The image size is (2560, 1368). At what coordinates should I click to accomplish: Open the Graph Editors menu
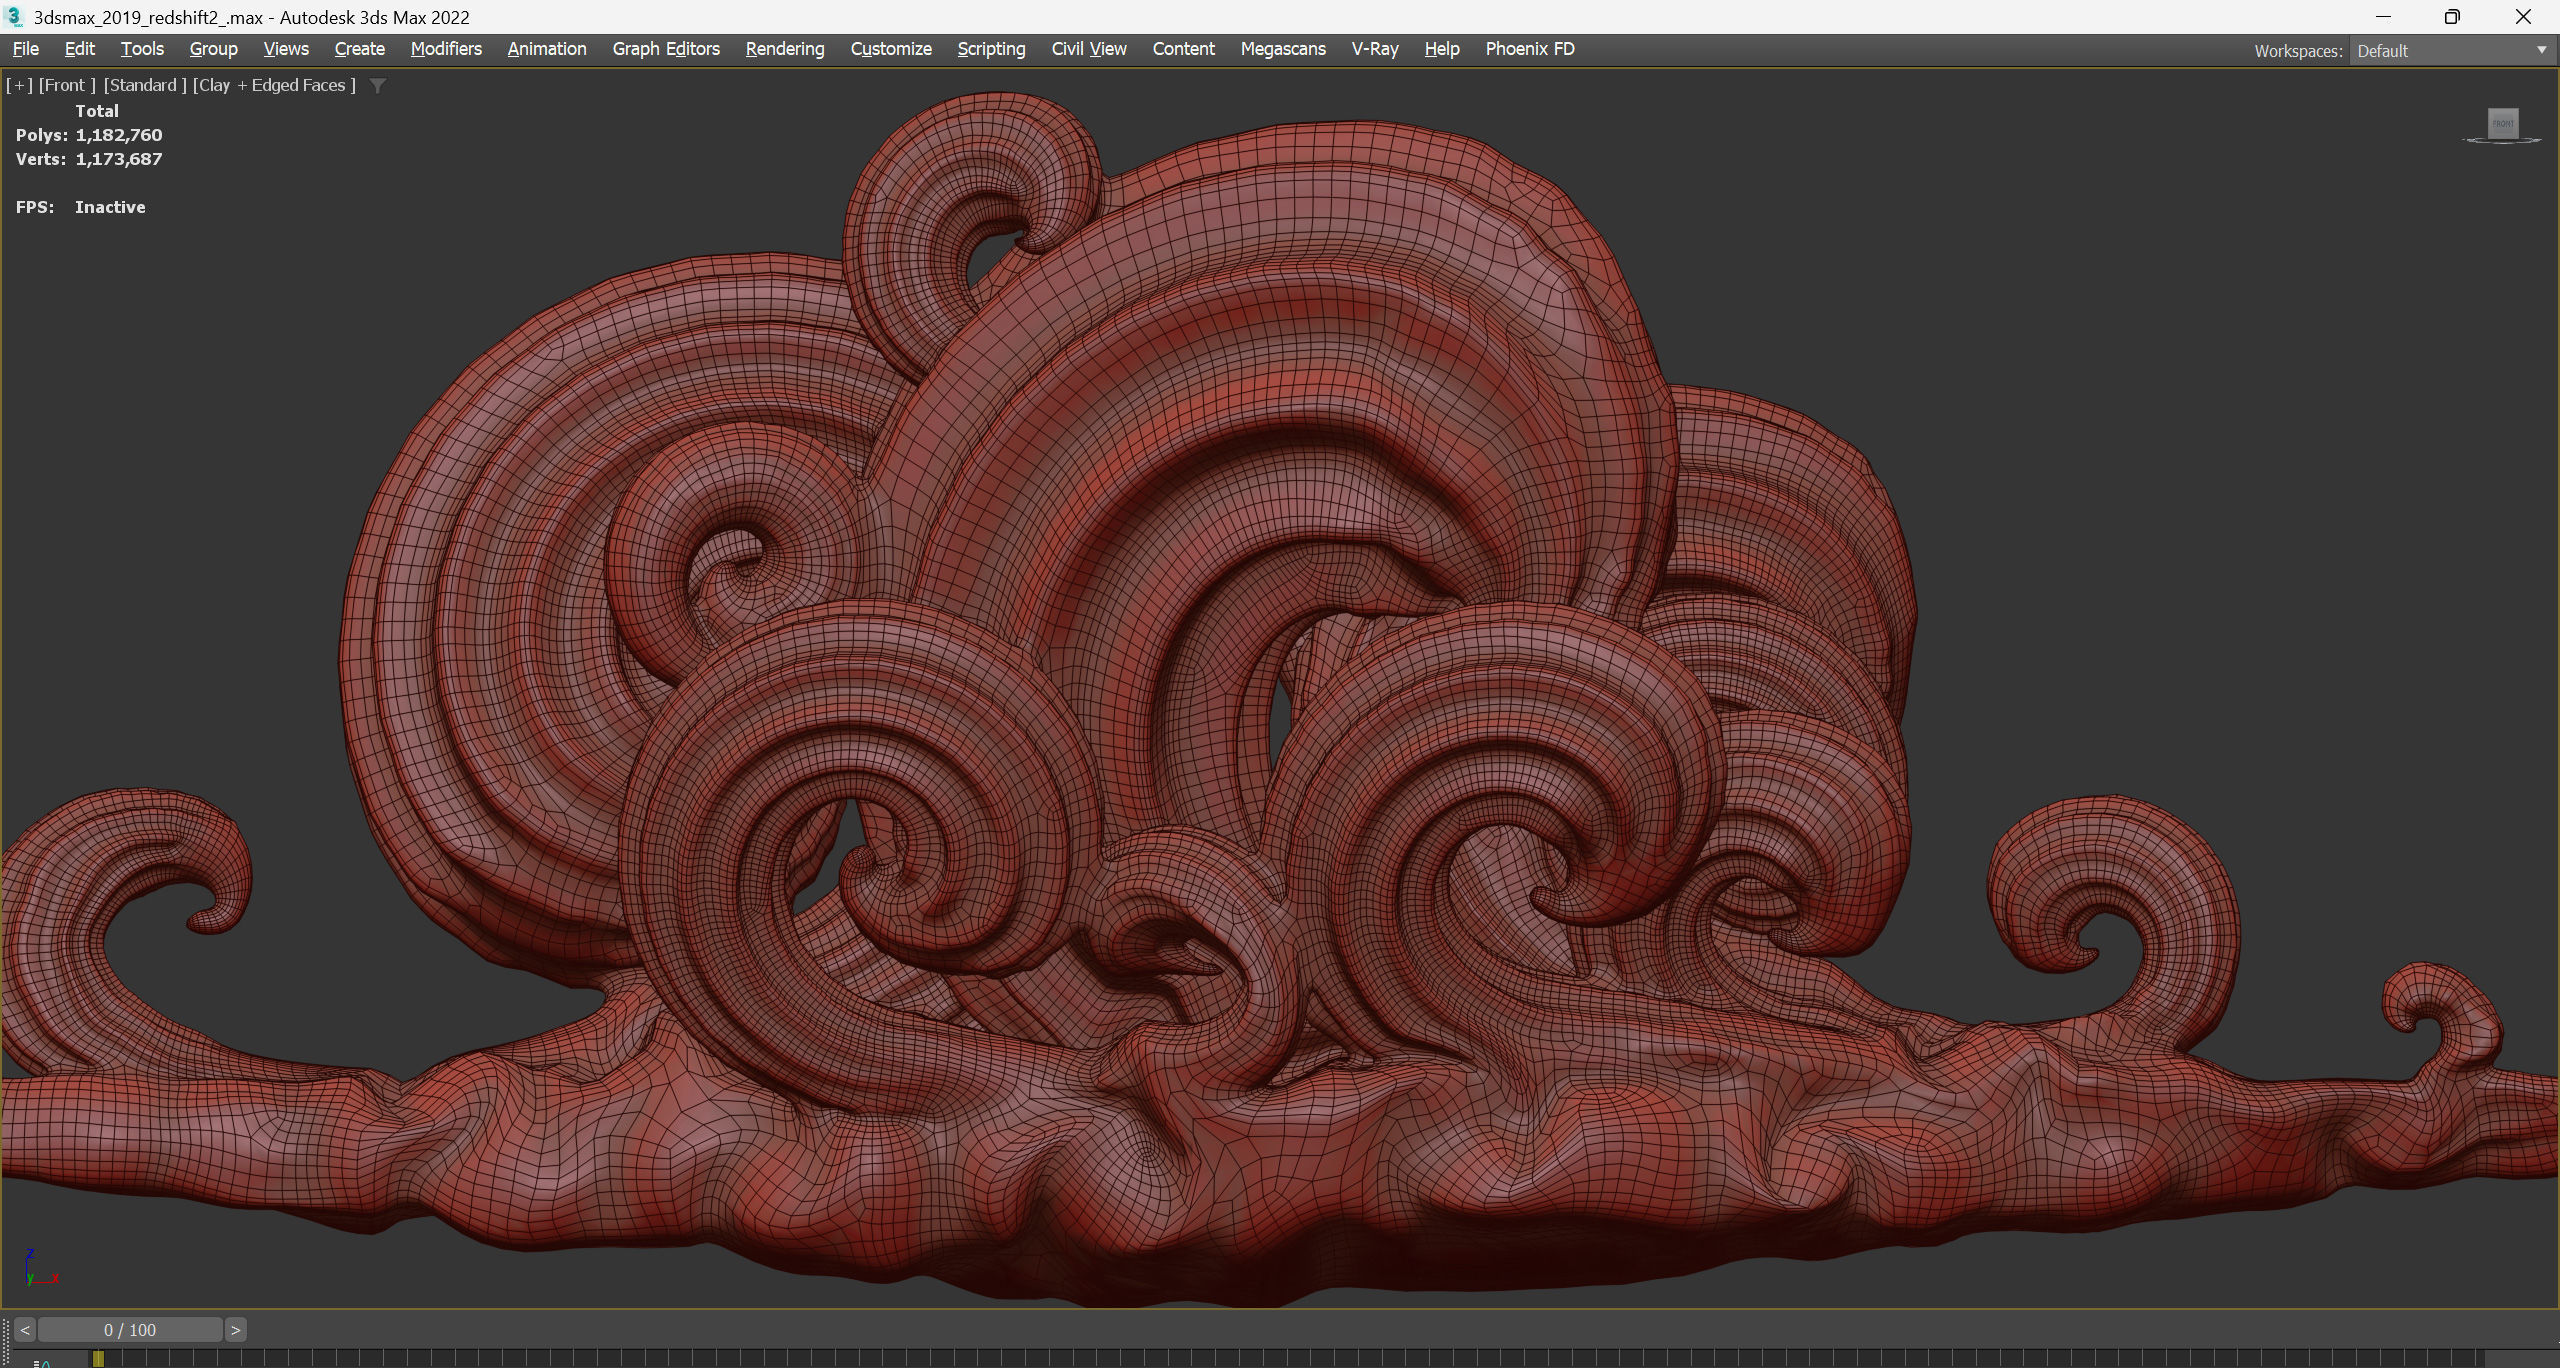[x=666, y=49]
